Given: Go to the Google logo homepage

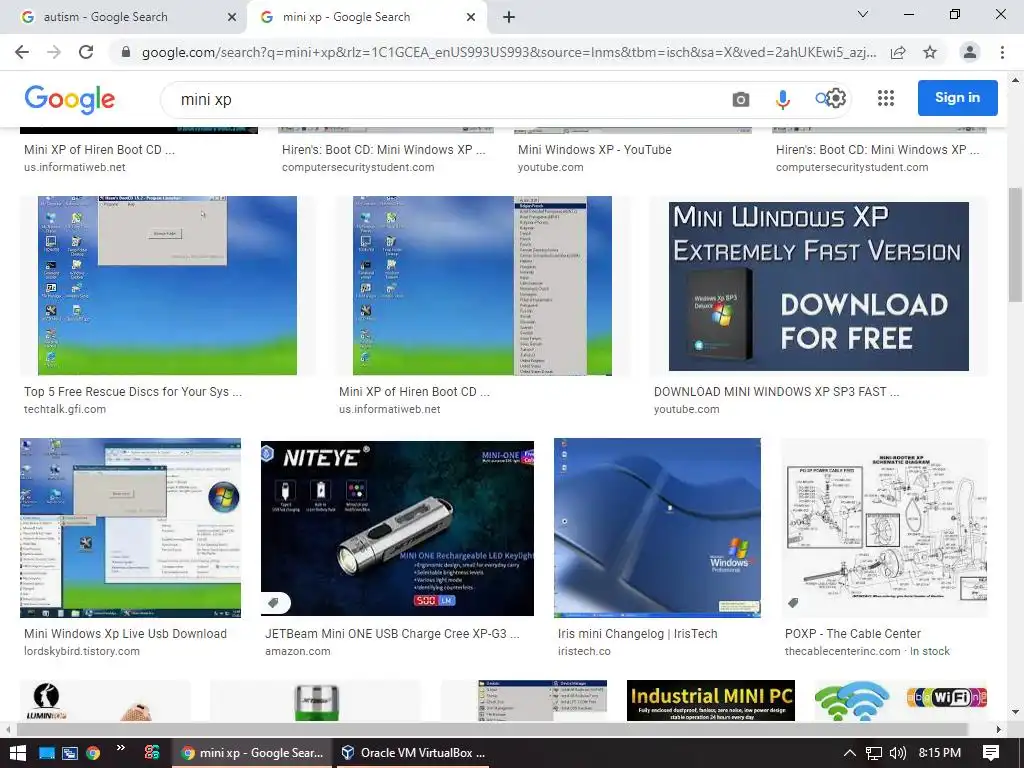Looking at the screenshot, I should click(x=70, y=99).
